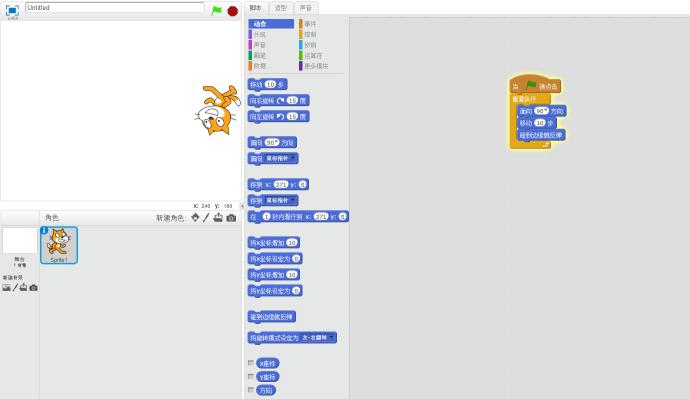The image size is (690, 399).
Task: Choose new sprite from library icon
Action: tap(195, 217)
